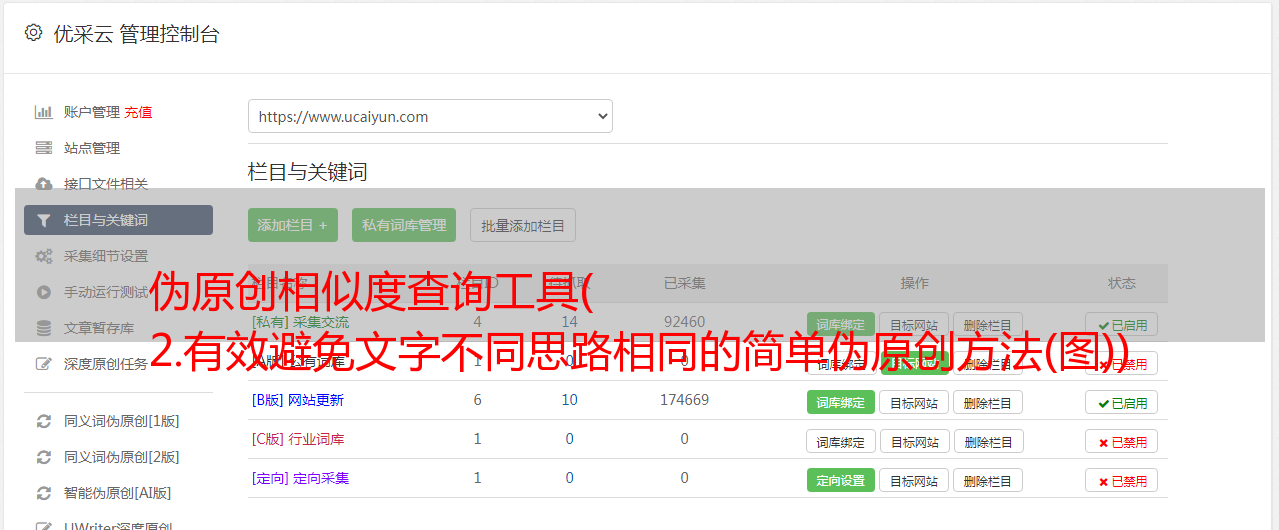Click the cloud icon for 接口文件相关
Image resolution: width=1279 pixels, height=530 pixels.
43,184
